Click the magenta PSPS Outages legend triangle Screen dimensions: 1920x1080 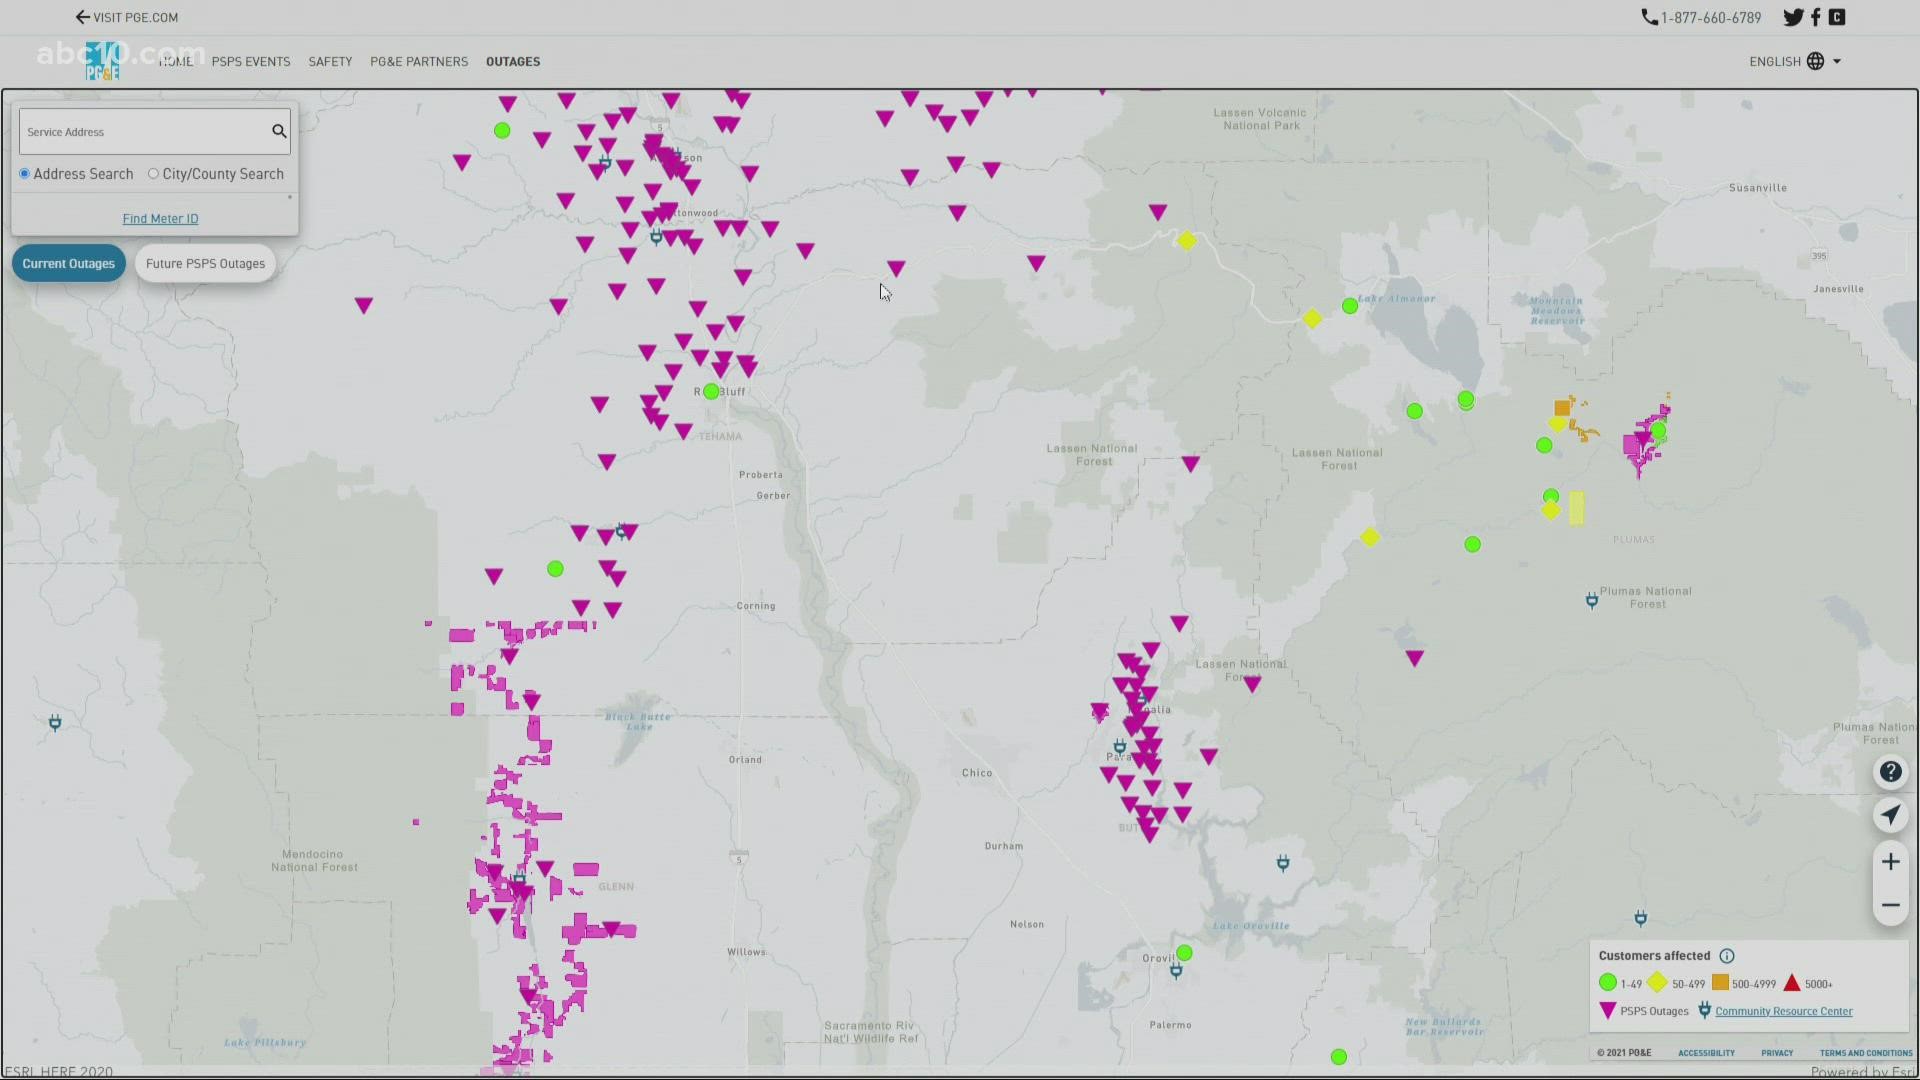click(1608, 1011)
